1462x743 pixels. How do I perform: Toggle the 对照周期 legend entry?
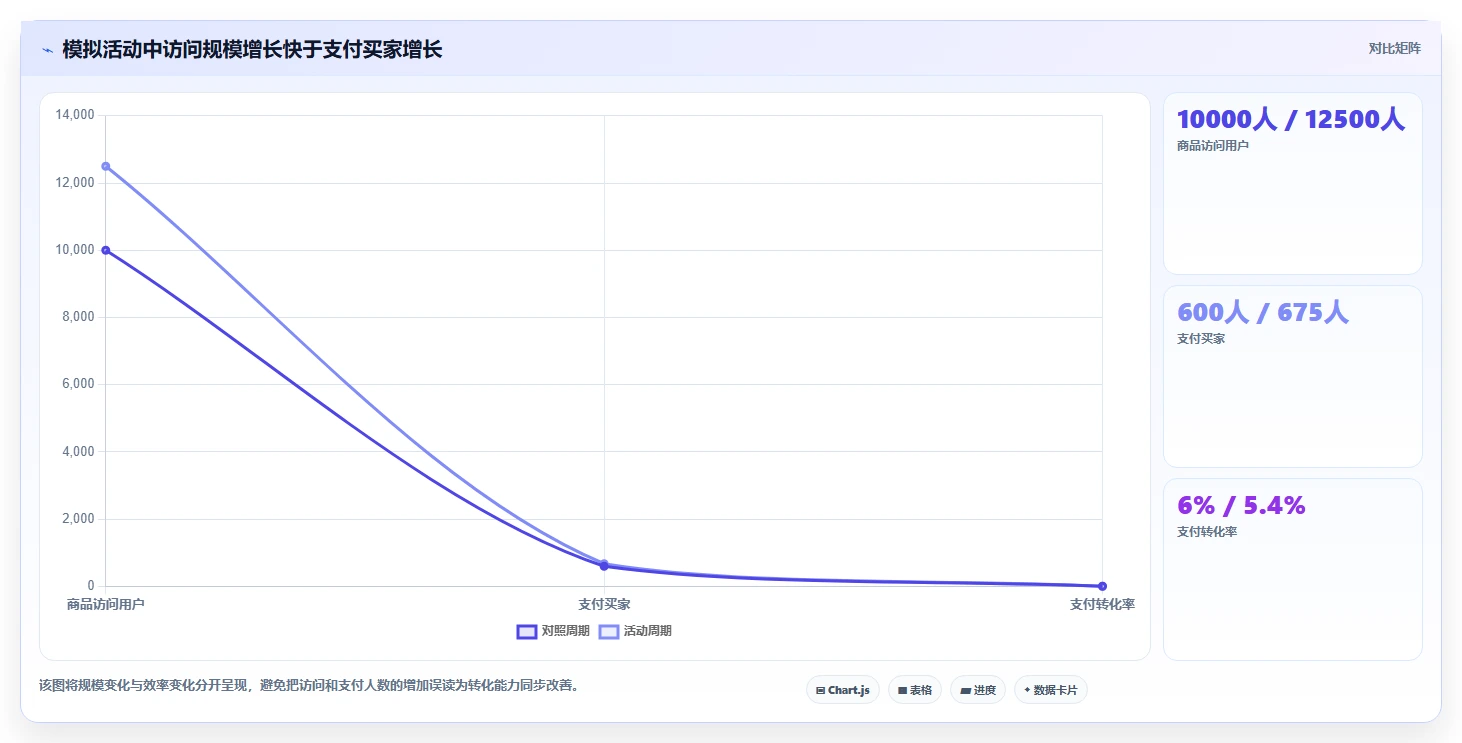point(553,631)
